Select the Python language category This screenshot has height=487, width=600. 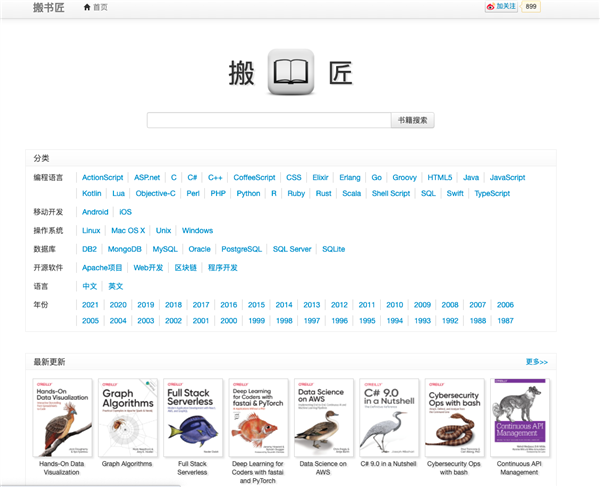[248, 194]
